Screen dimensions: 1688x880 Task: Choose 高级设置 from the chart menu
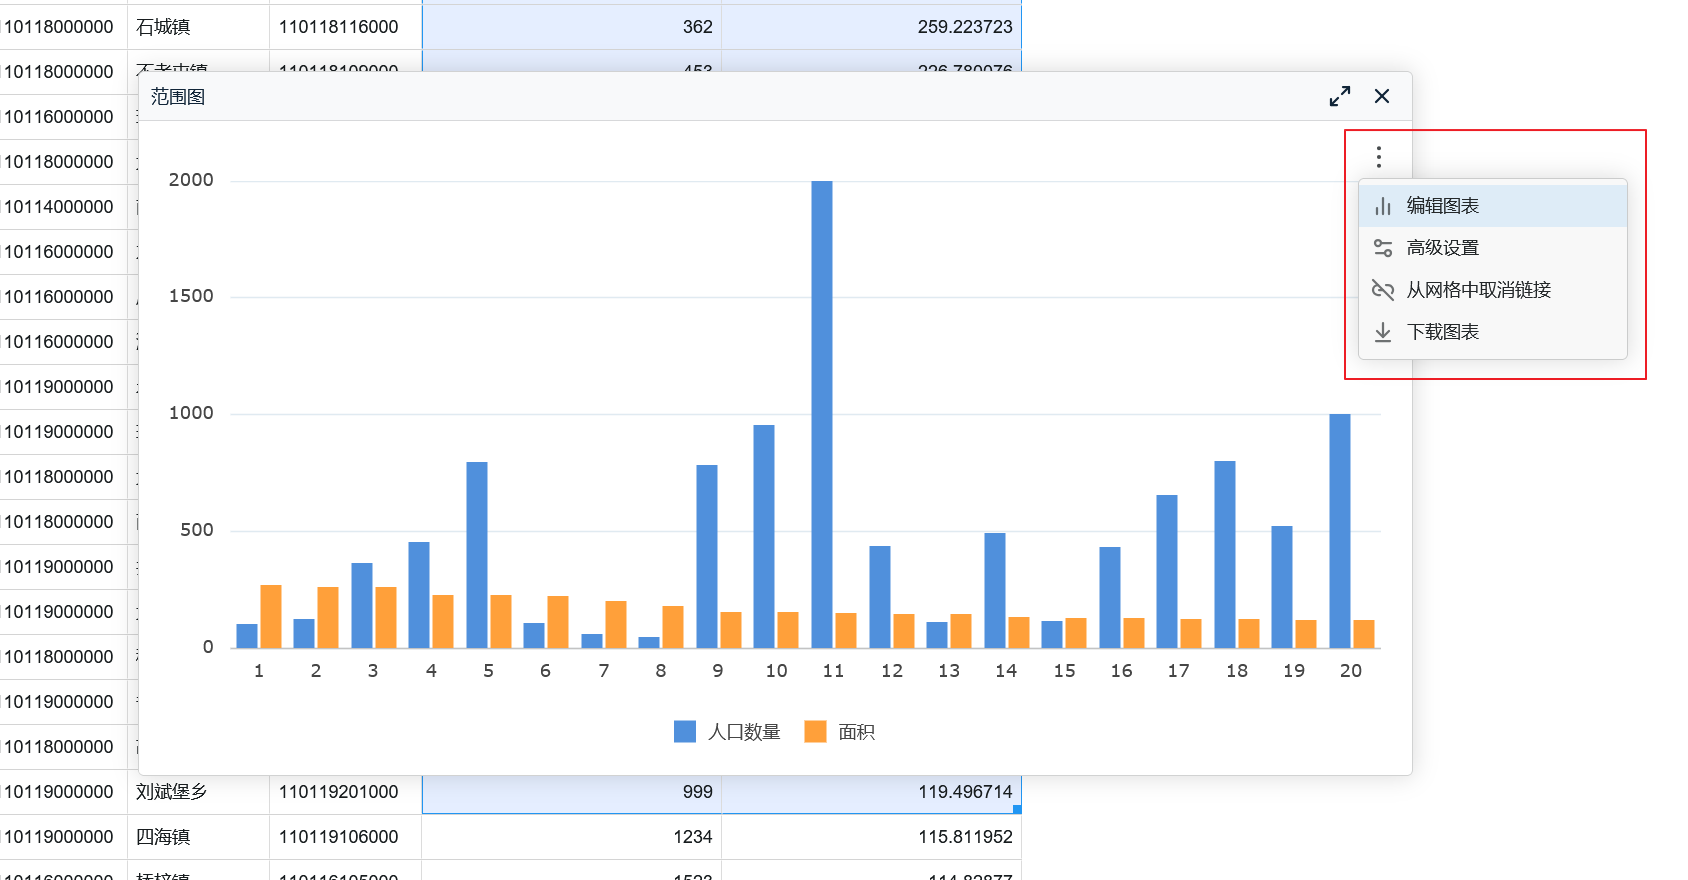tap(1442, 248)
